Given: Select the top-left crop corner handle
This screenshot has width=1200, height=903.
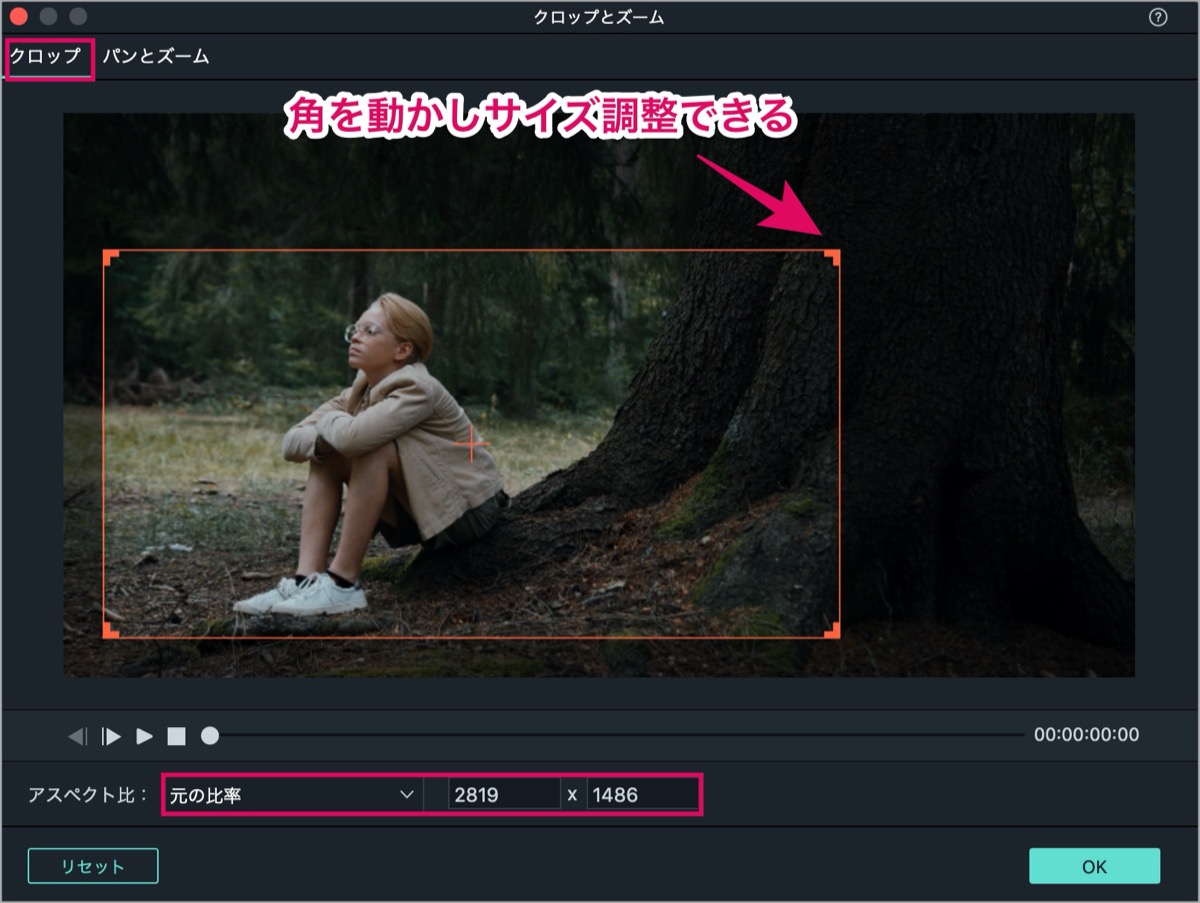Looking at the screenshot, I should tap(111, 257).
